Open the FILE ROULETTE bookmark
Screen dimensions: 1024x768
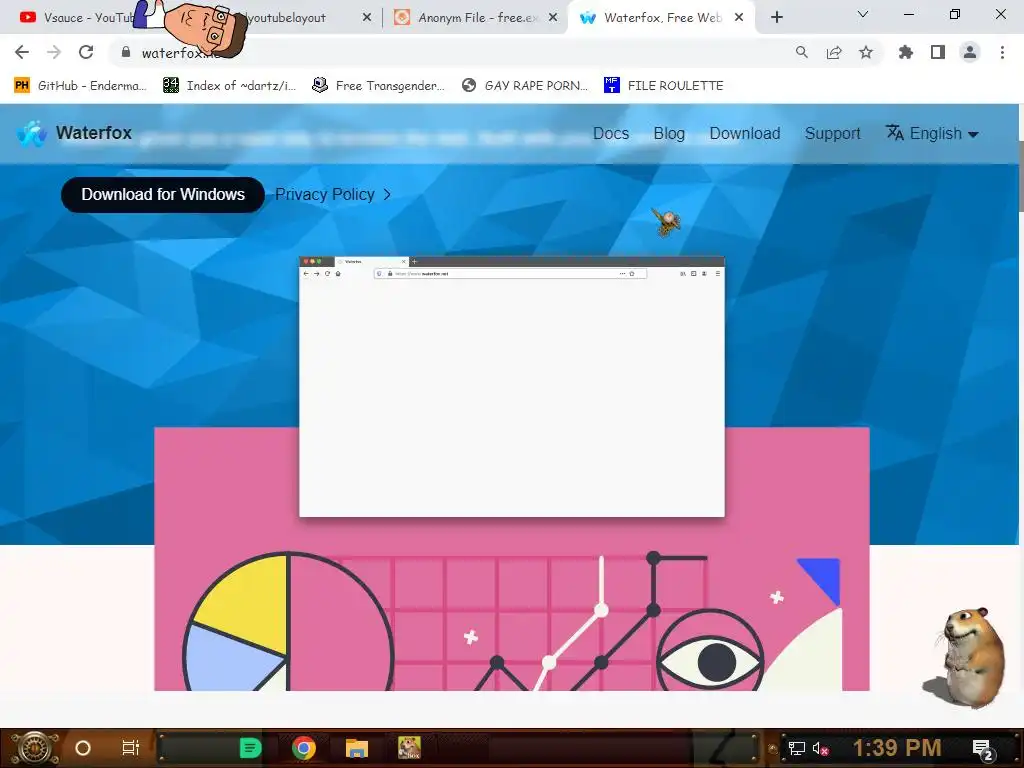click(664, 86)
